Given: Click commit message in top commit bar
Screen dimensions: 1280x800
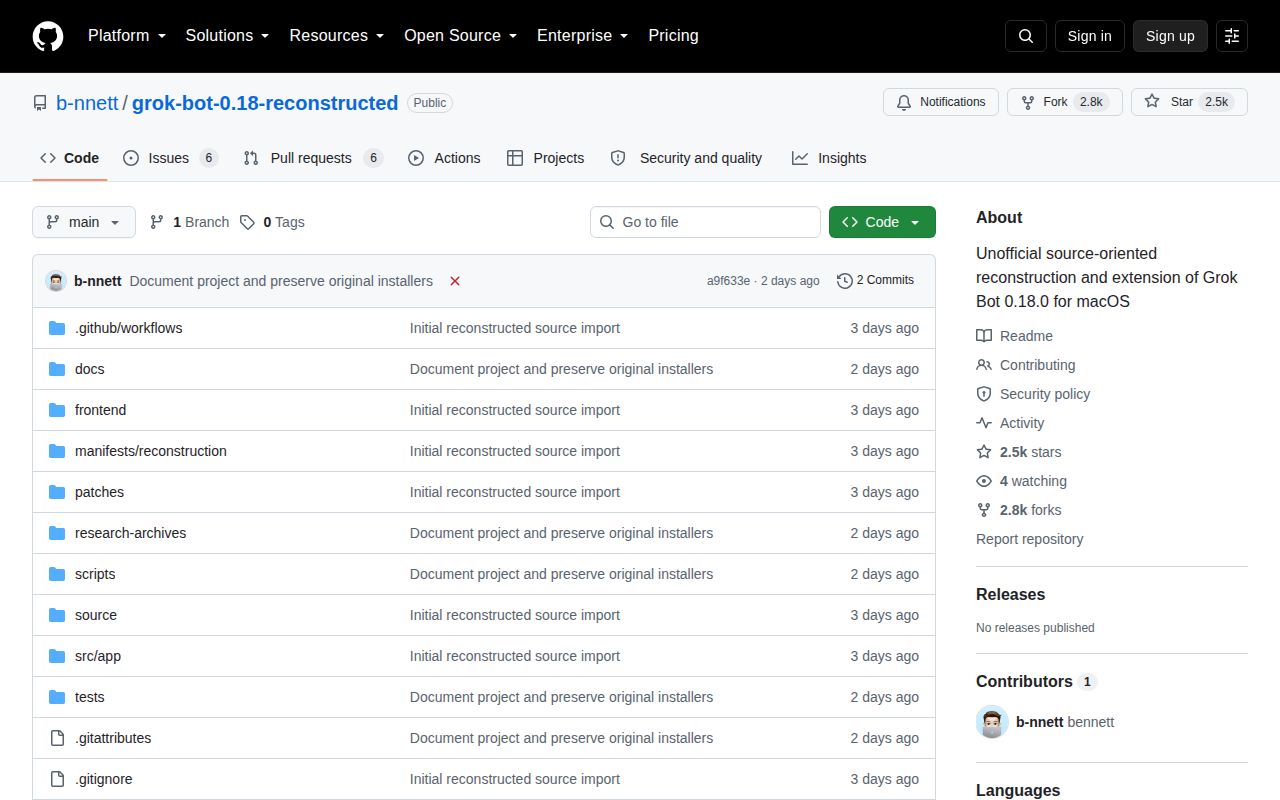Looking at the screenshot, I should 281,281.
